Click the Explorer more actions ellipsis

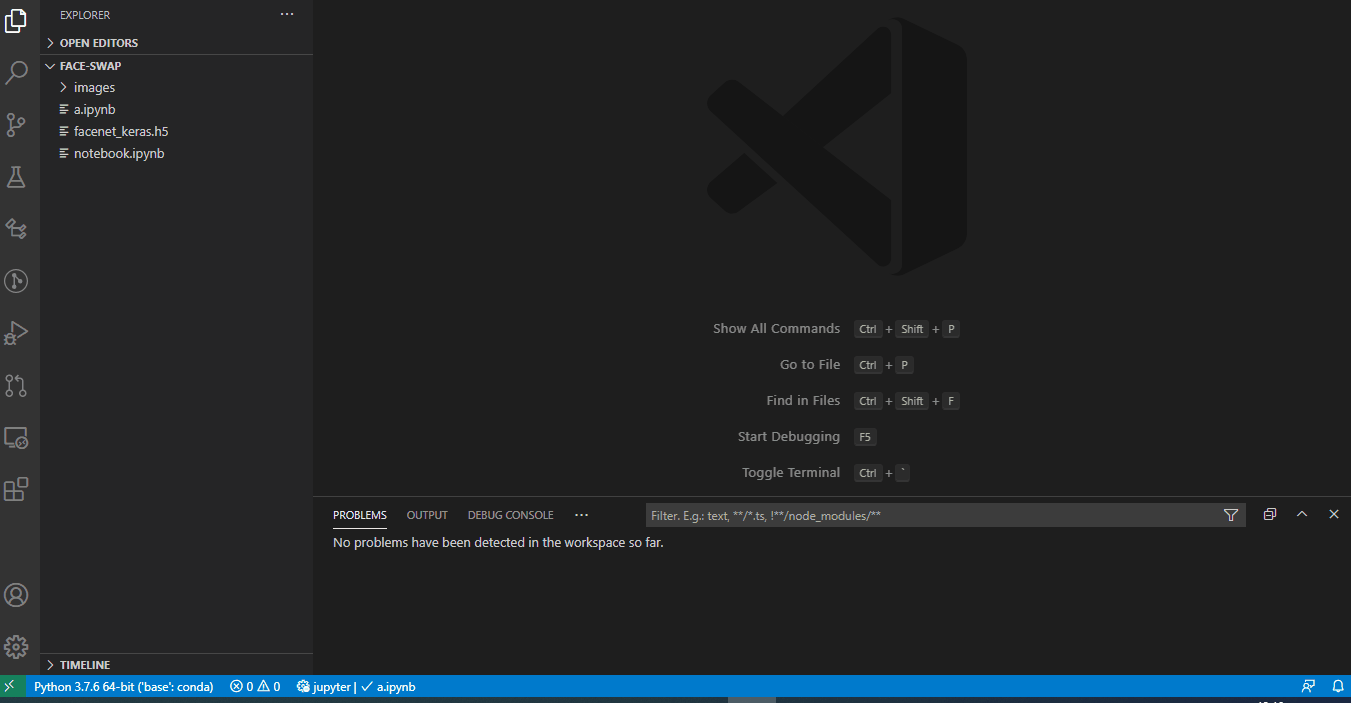[x=287, y=15]
